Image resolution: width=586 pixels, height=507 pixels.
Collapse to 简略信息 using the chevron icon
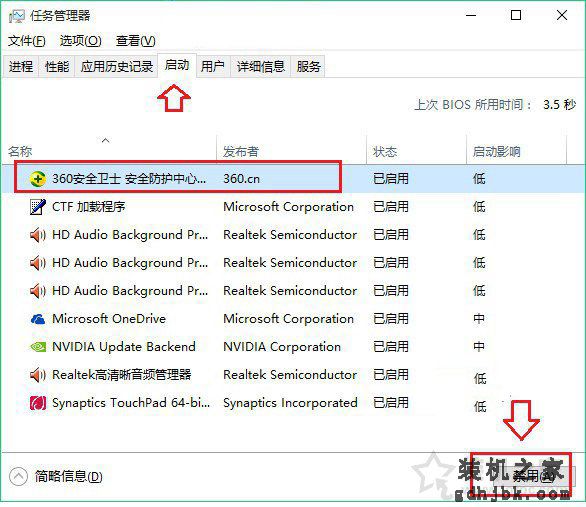tap(19, 476)
